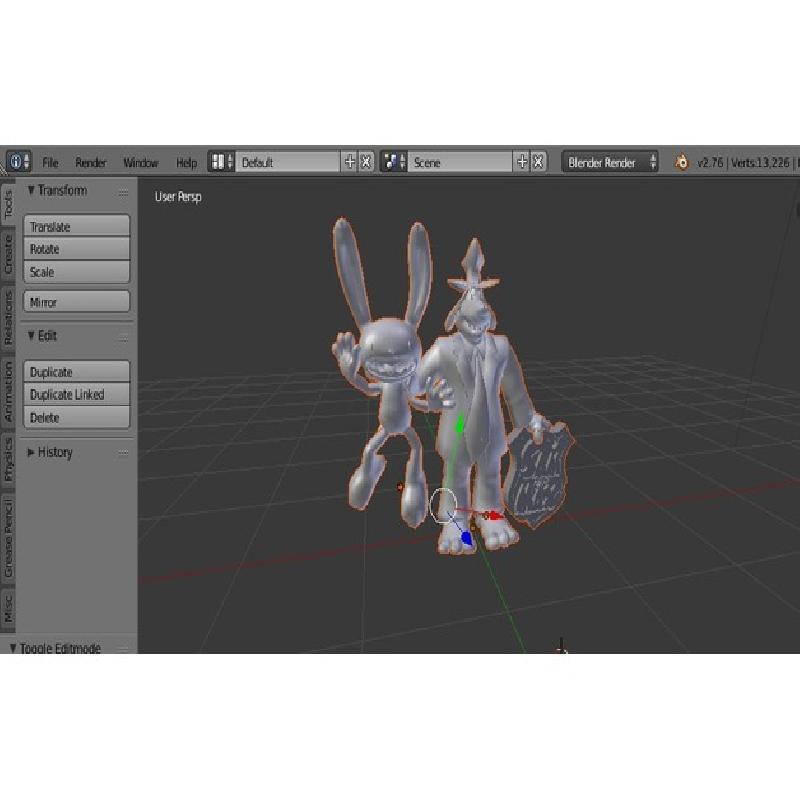Add a new scene with plus button

tap(522, 162)
